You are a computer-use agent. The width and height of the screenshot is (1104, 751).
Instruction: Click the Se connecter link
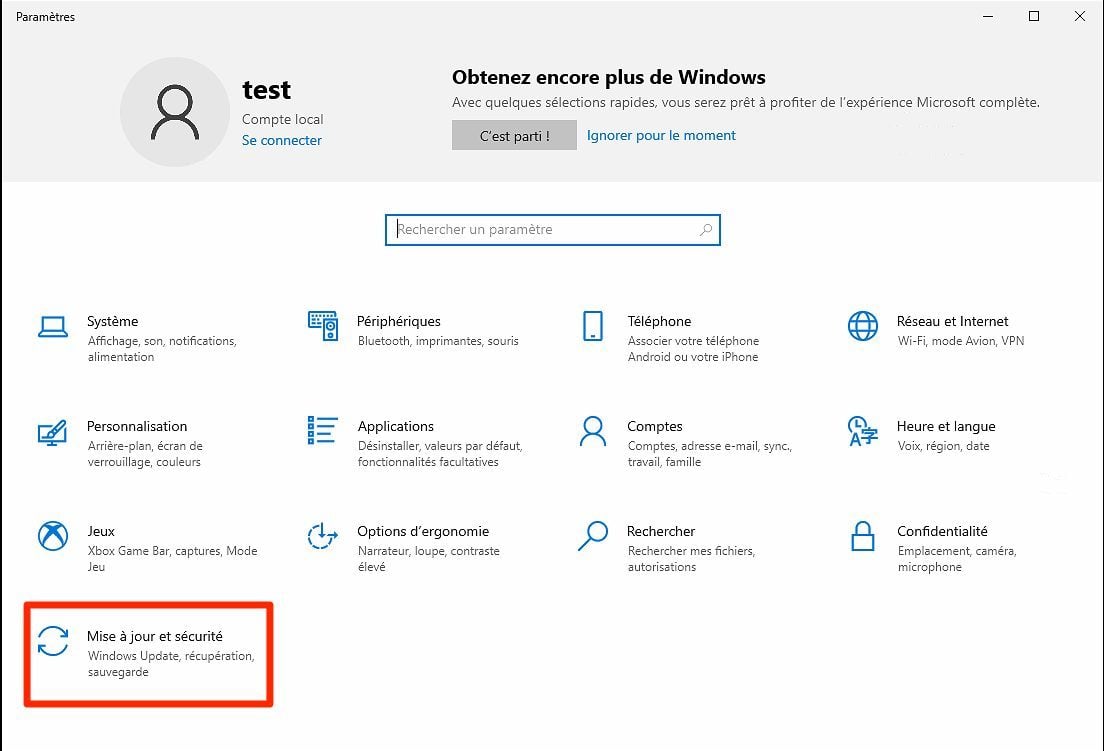point(282,140)
